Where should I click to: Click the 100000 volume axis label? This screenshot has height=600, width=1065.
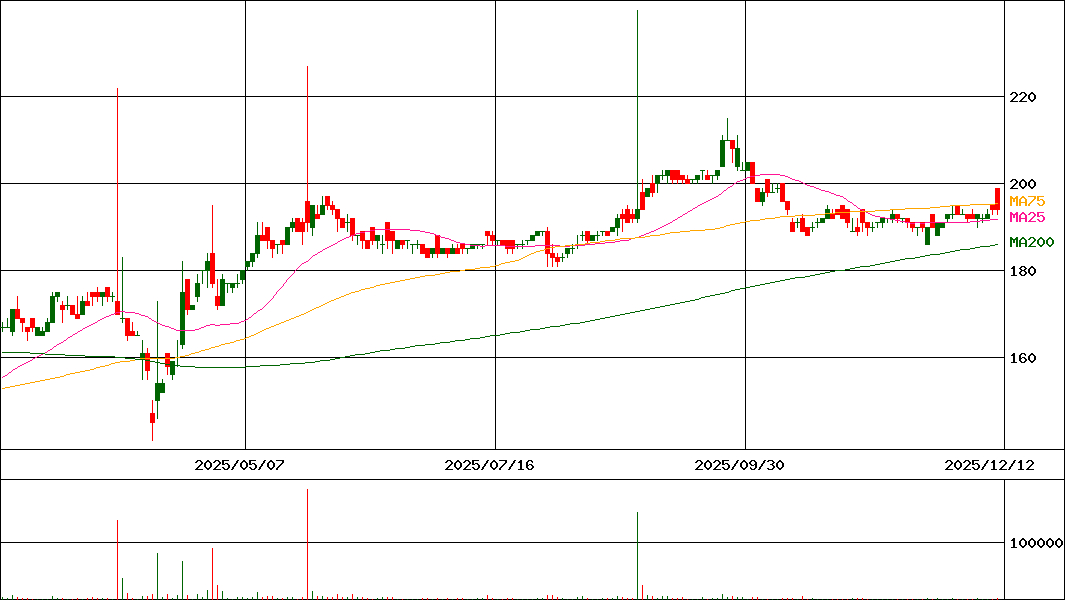(1035, 543)
